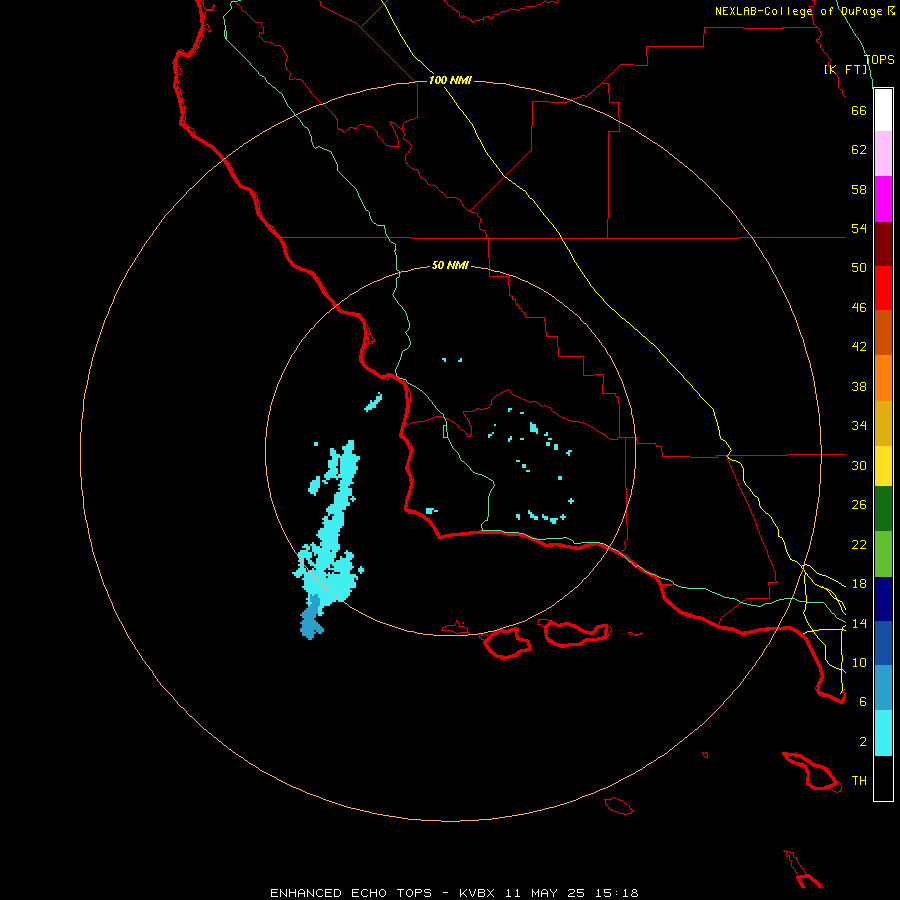Click the legend value "46"
Image resolution: width=900 pixels, height=900 pixels.
click(x=859, y=308)
